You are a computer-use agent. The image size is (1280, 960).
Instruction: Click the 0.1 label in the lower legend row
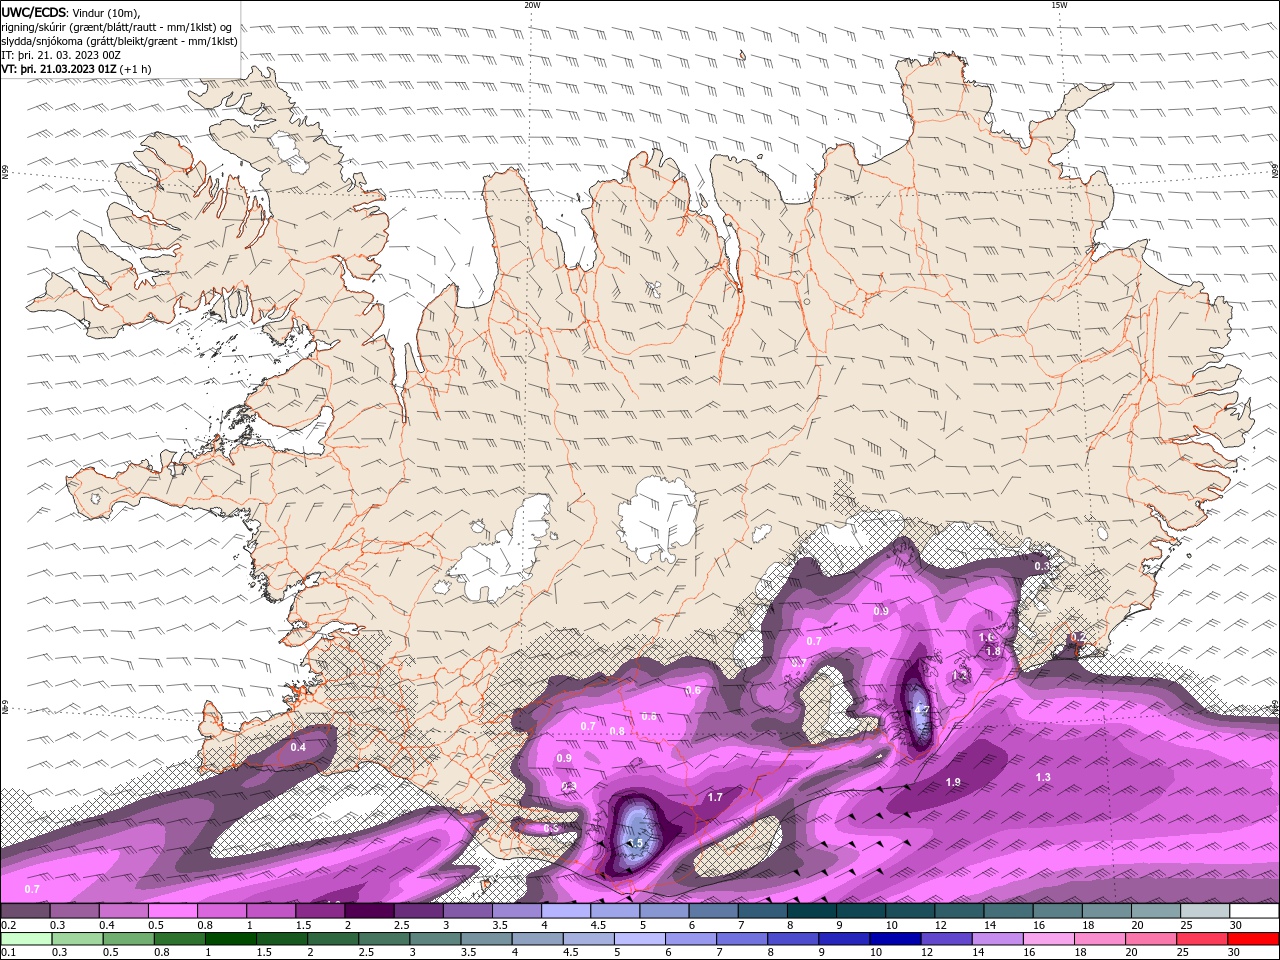[x=9, y=952]
